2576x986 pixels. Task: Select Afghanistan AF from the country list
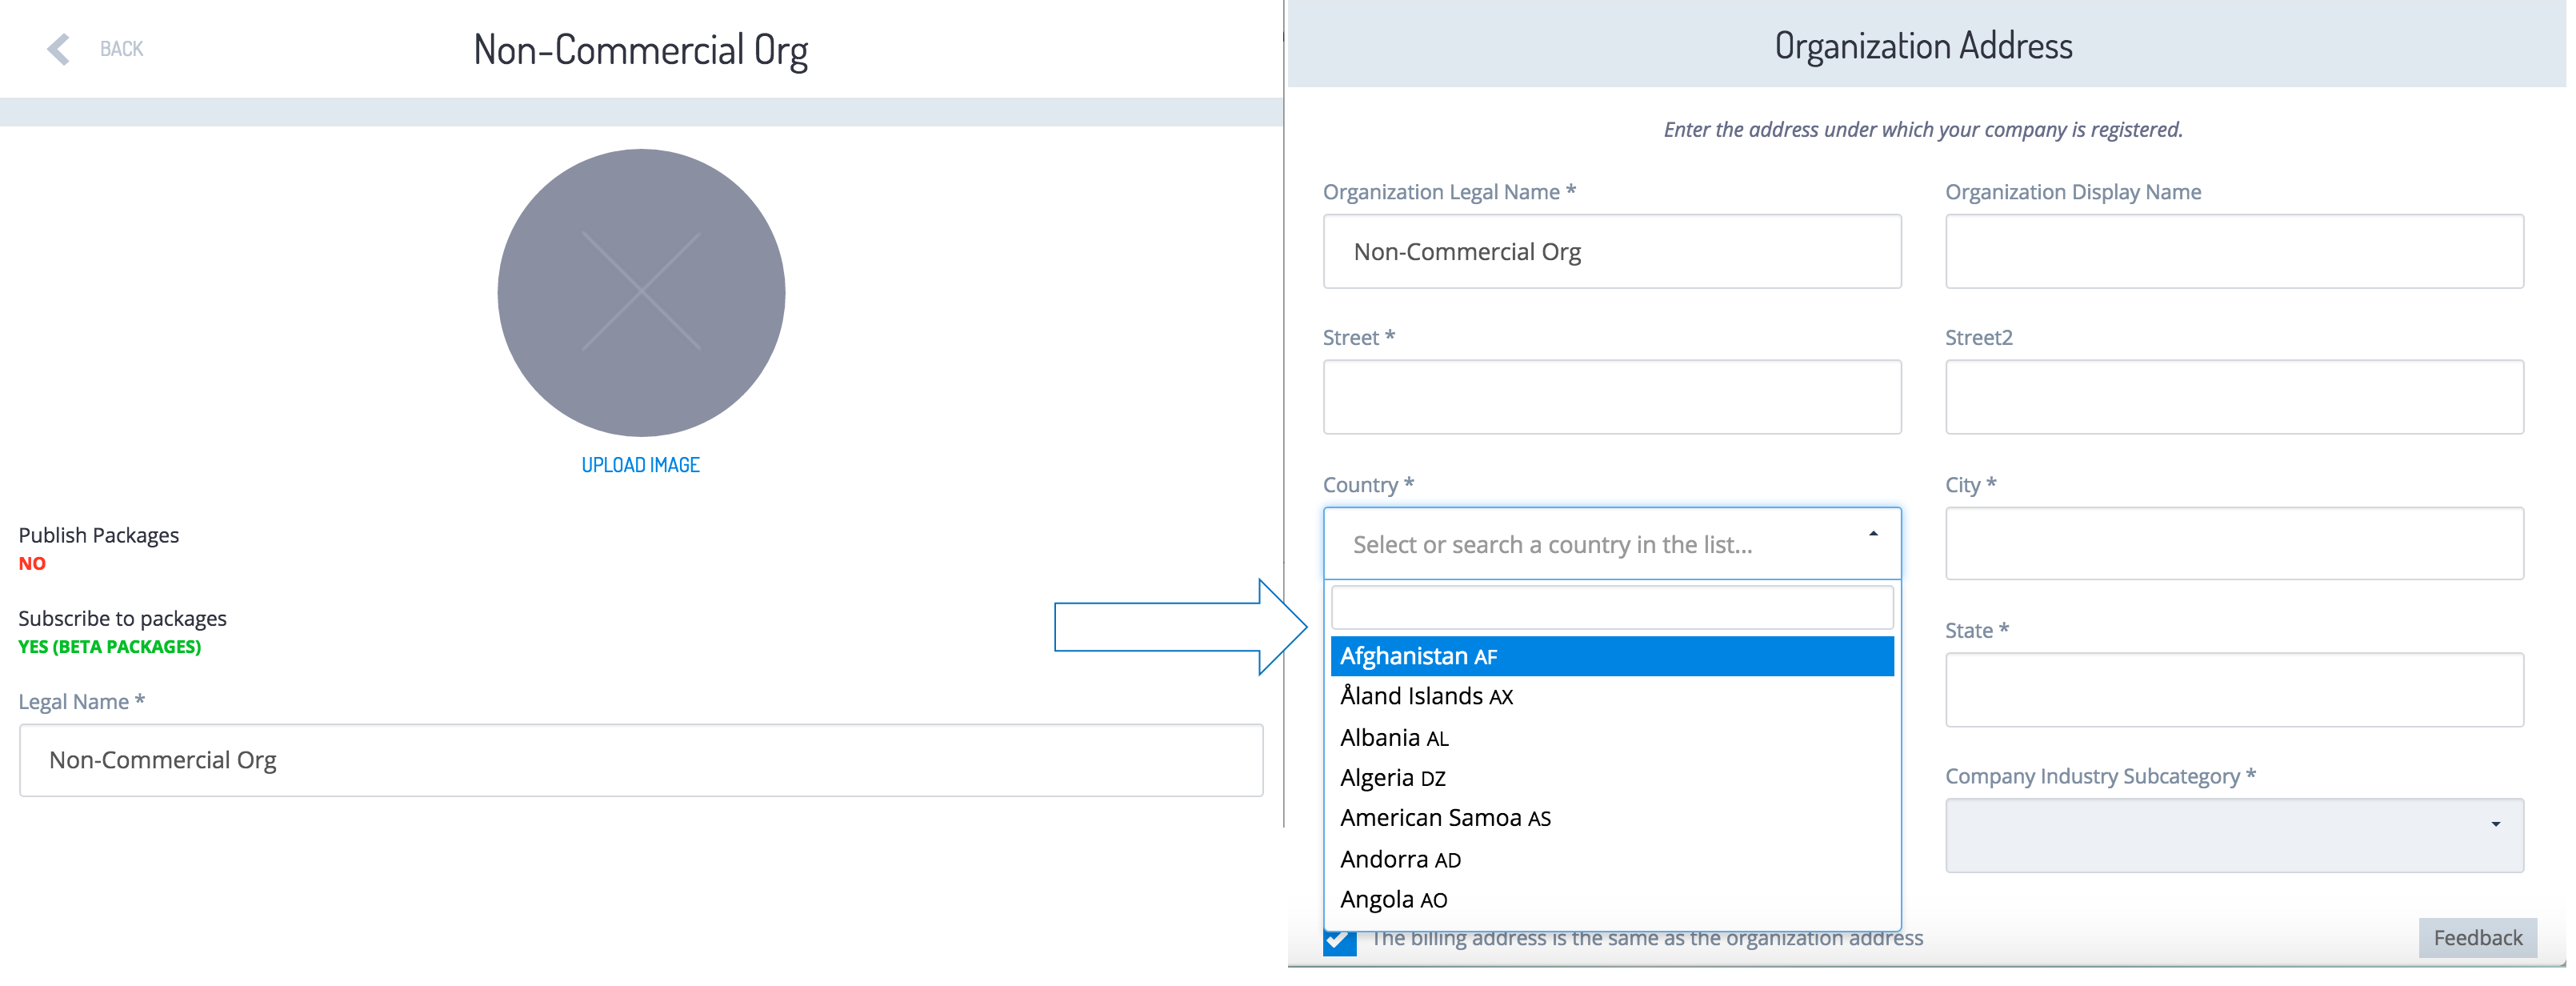(x=1612, y=656)
